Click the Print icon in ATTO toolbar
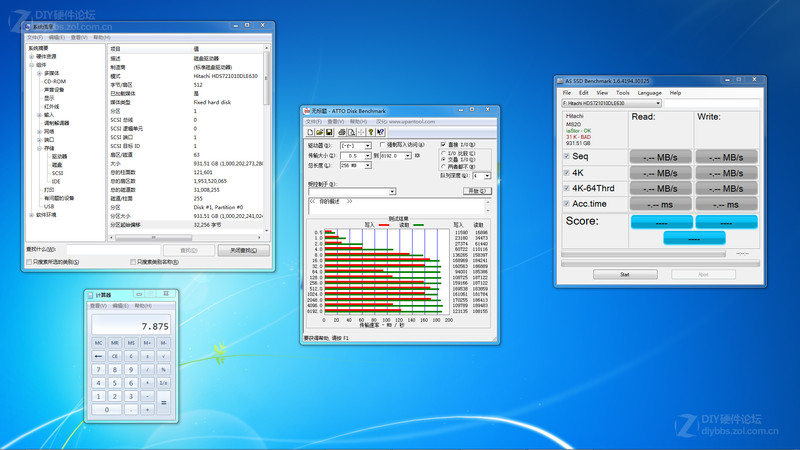 coord(342,132)
